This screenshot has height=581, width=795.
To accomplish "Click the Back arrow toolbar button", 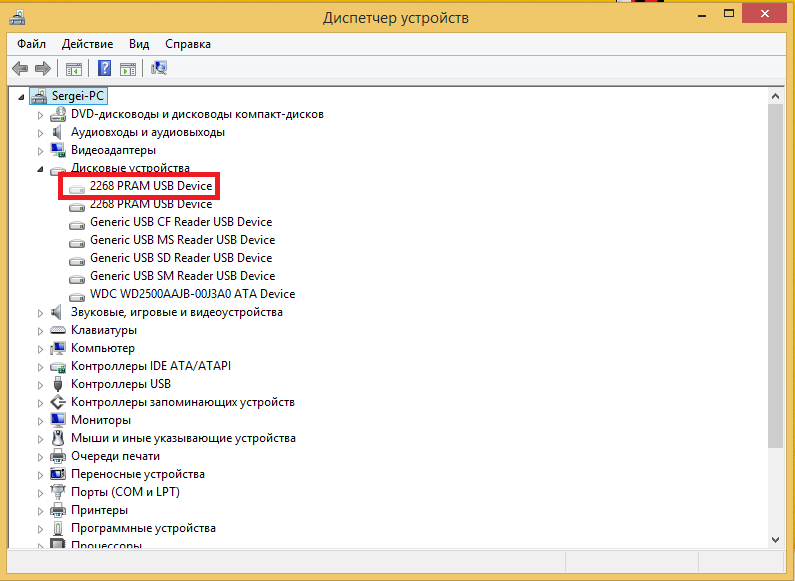I will tap(19, 68).
